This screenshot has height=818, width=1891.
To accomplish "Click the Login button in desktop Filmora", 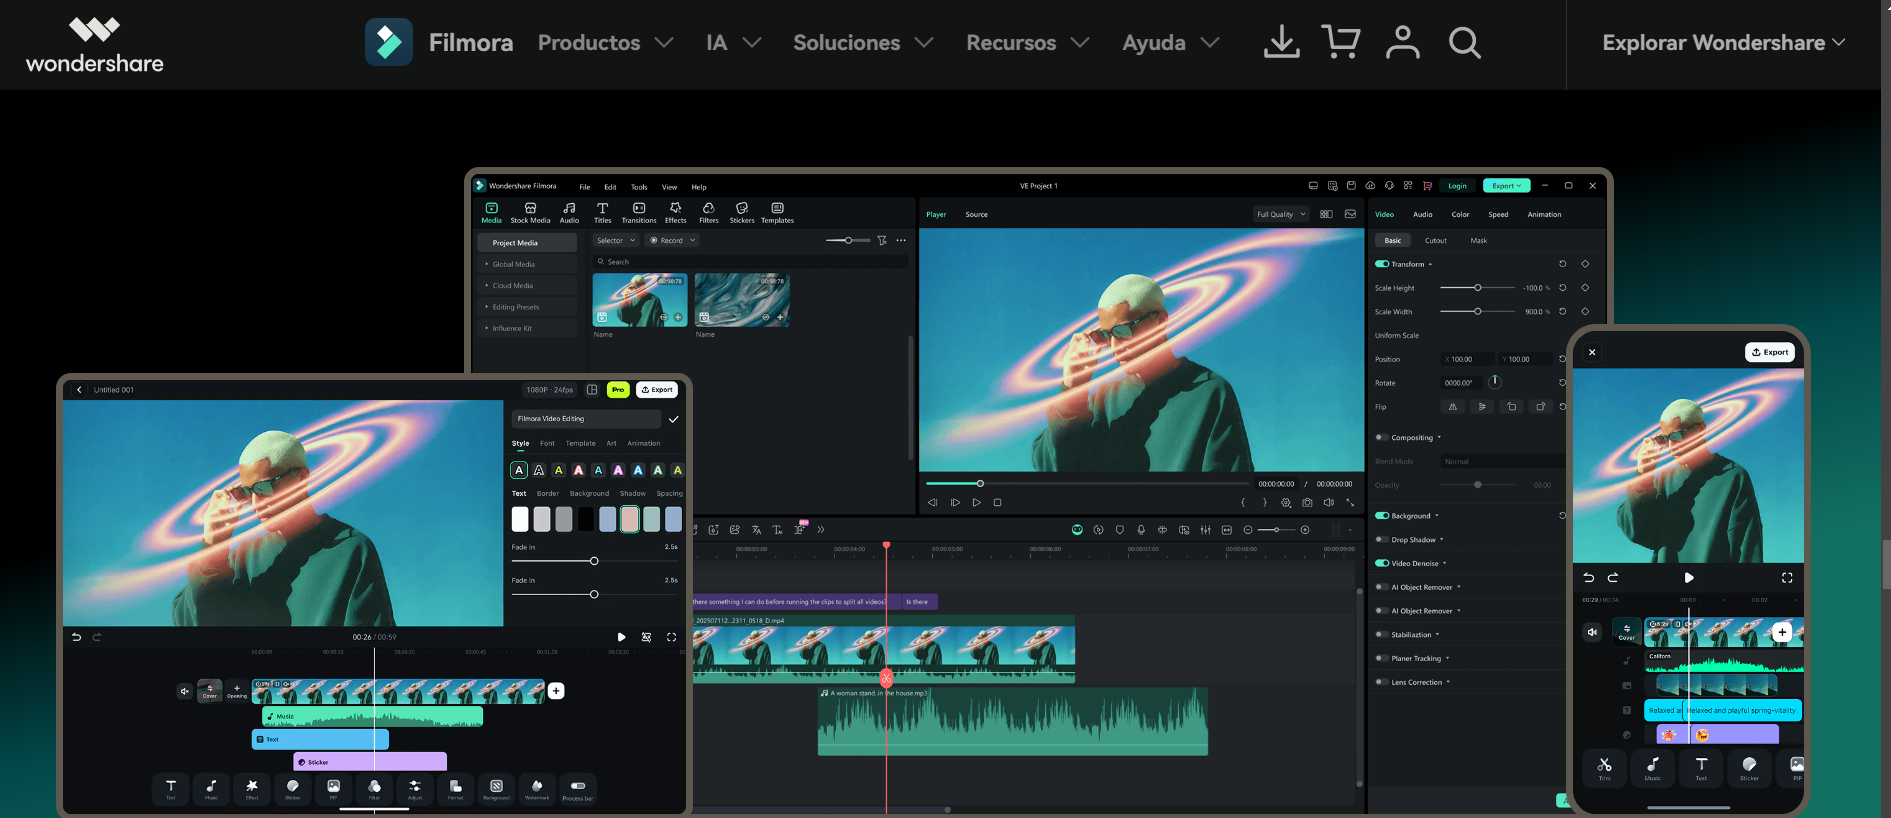I will coord(1458,185).
